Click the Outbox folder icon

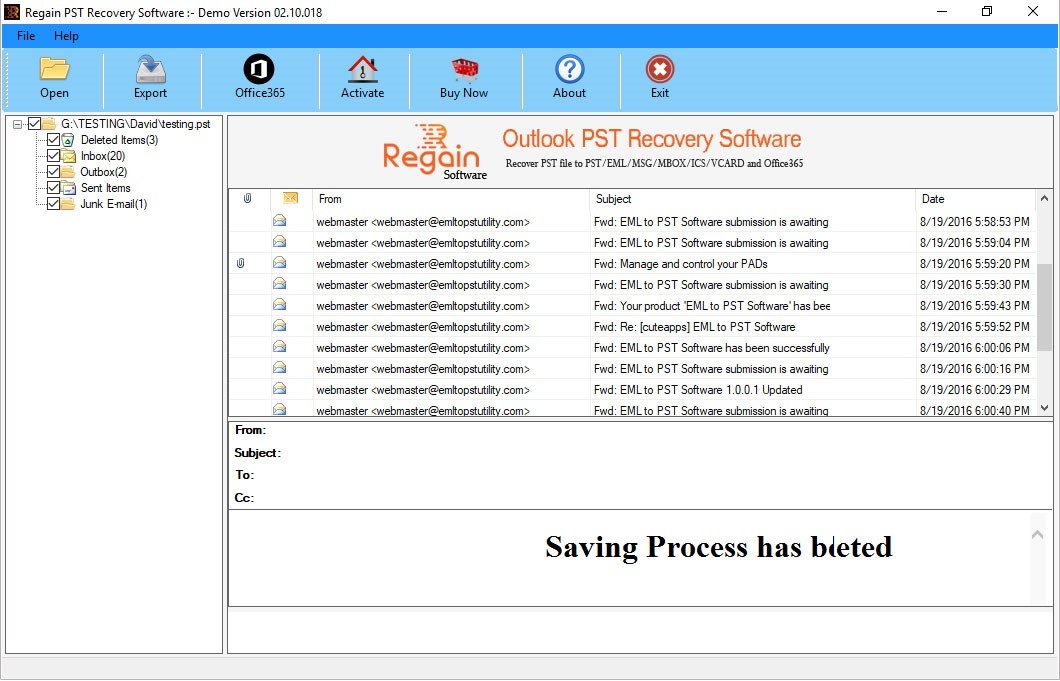68,172
